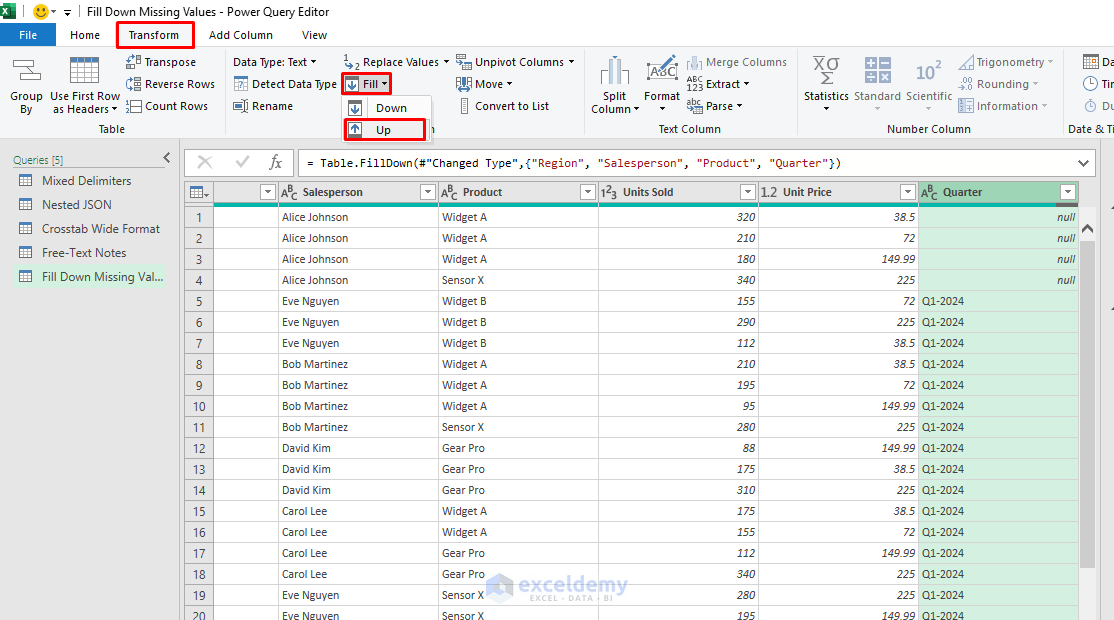Click the Merge Columns icon
Viewport: 1114px width, 620px height.
tap(694, 62)
